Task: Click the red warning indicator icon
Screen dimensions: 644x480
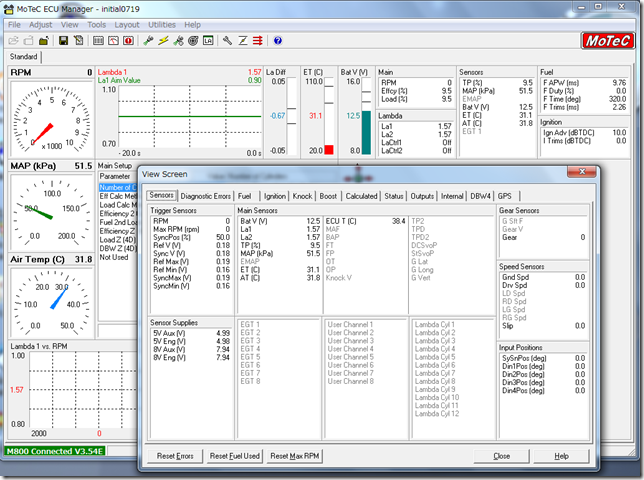Action: [129, 41]
